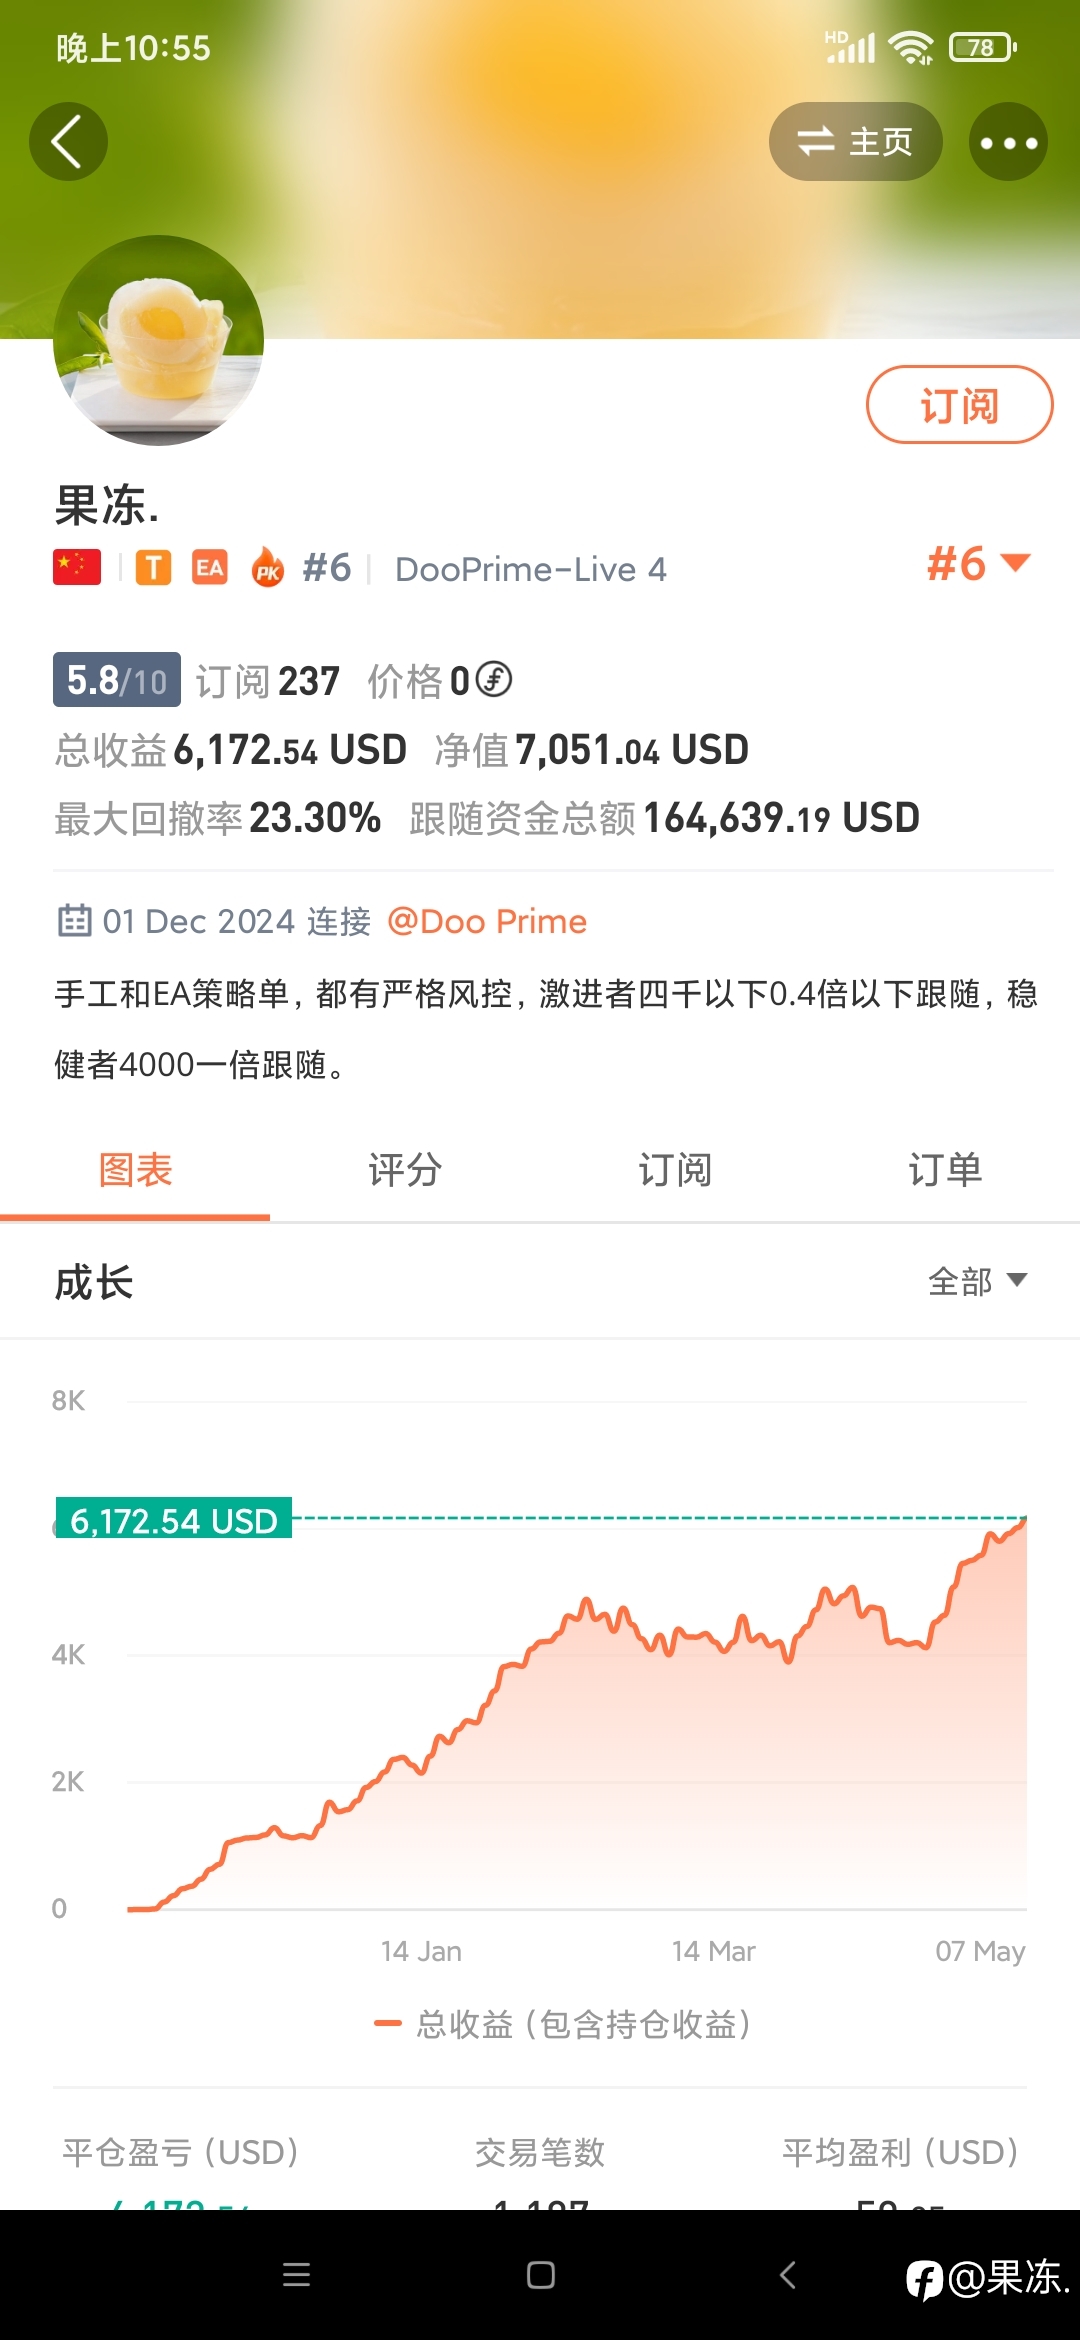Tap the back arrow icon

(68, 142)
